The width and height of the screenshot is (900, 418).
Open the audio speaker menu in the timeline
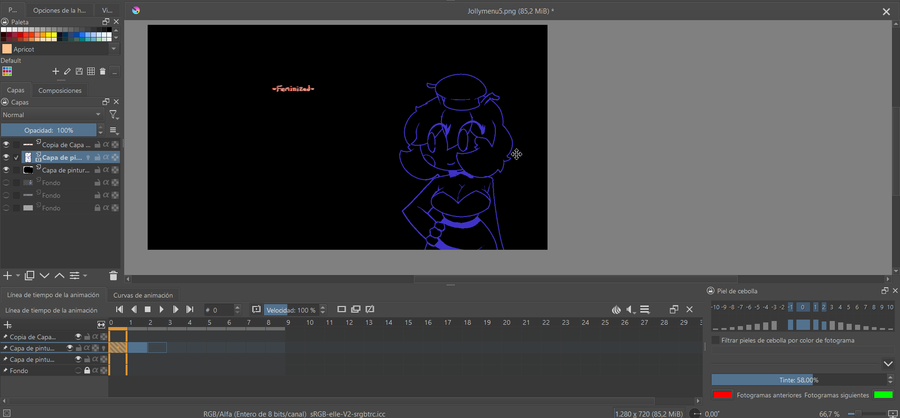tap(630, 309)
